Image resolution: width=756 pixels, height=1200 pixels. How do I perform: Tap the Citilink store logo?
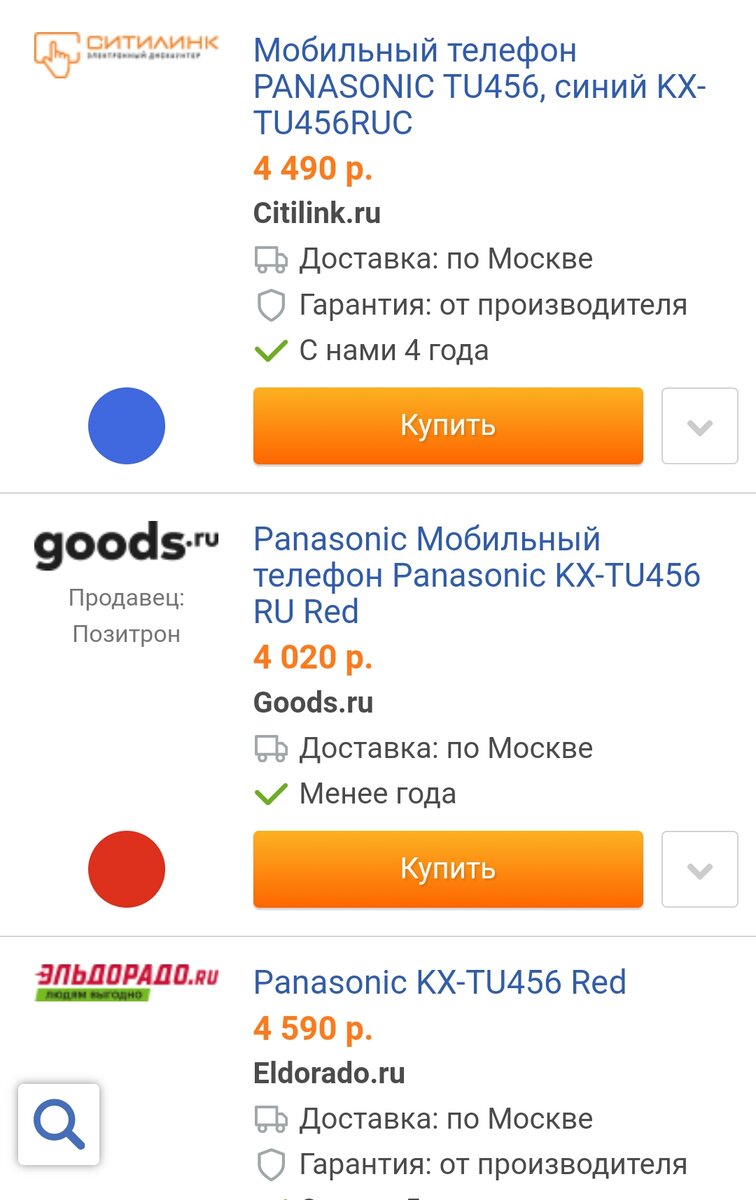point(126,54)
